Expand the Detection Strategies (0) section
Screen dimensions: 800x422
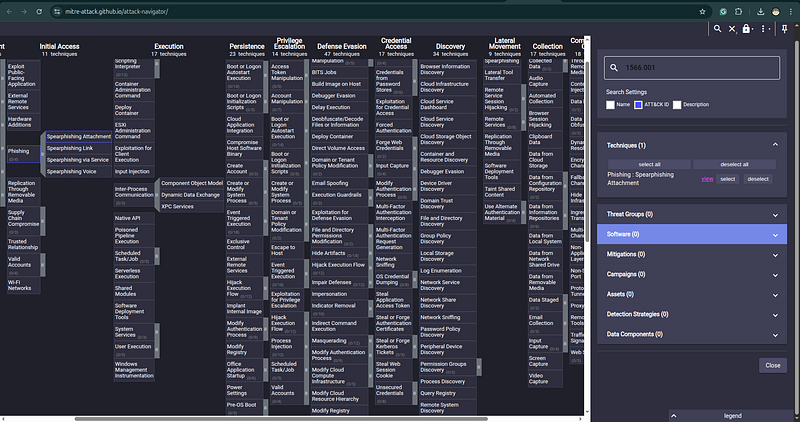point(692,314)
